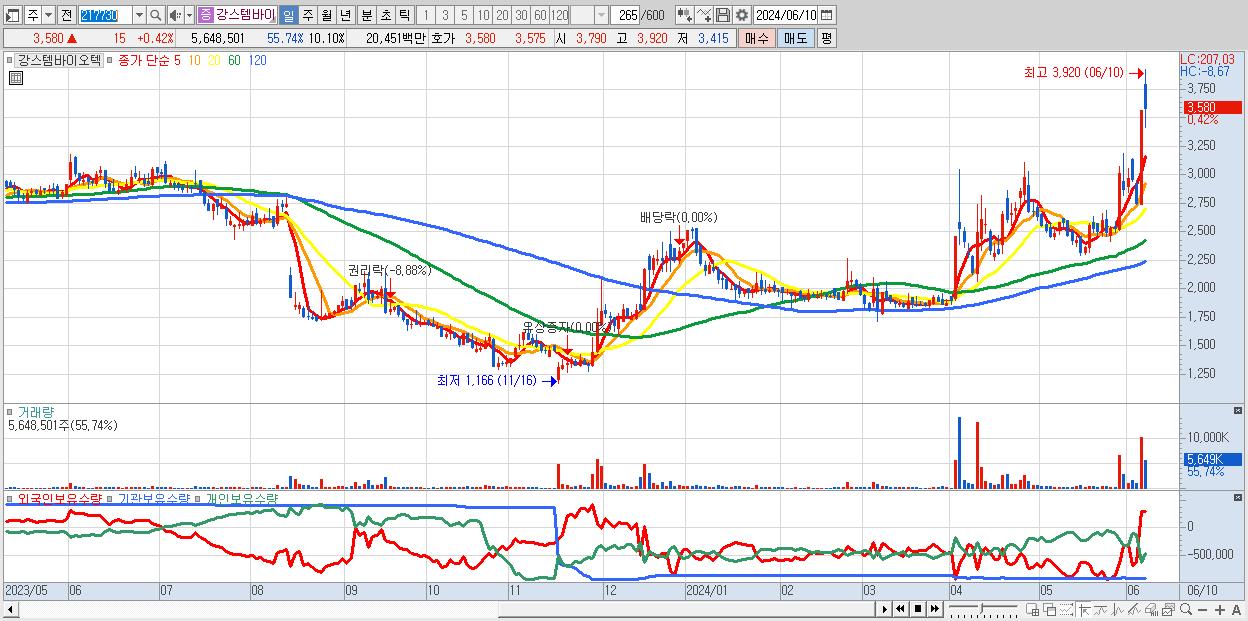Select the 월 (monthly) period toggle
The width and height of the screenshot is (1248, 621).
(326, 15)
